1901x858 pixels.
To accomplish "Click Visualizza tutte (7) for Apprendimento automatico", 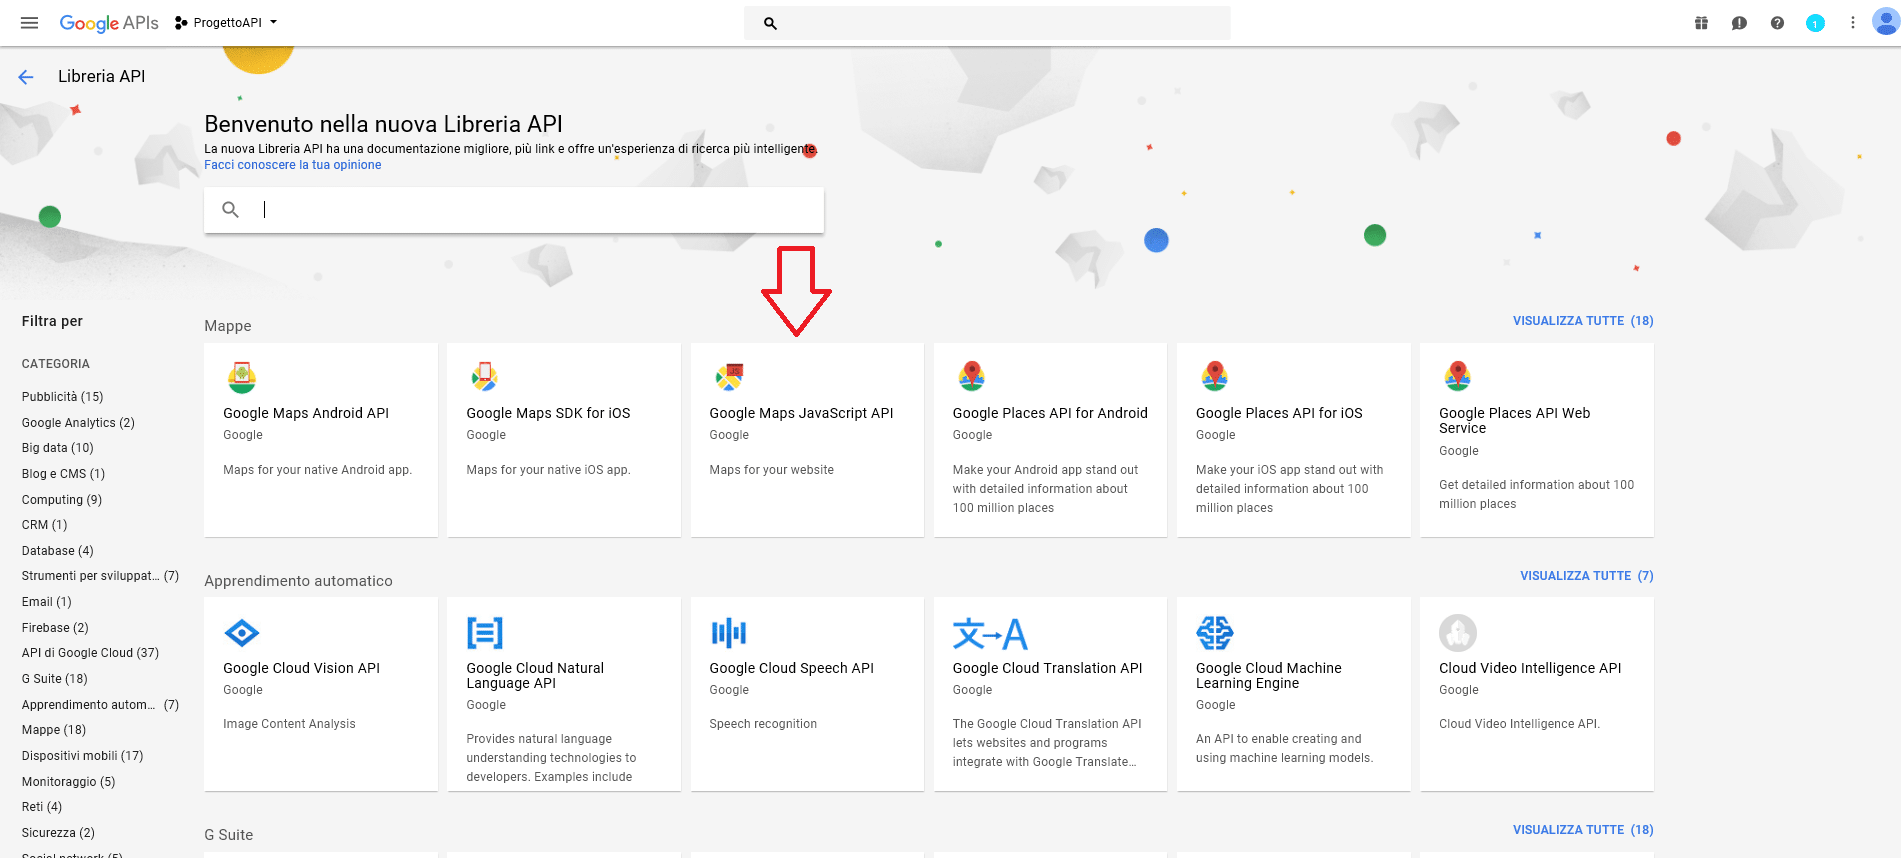I will 1586,576.
